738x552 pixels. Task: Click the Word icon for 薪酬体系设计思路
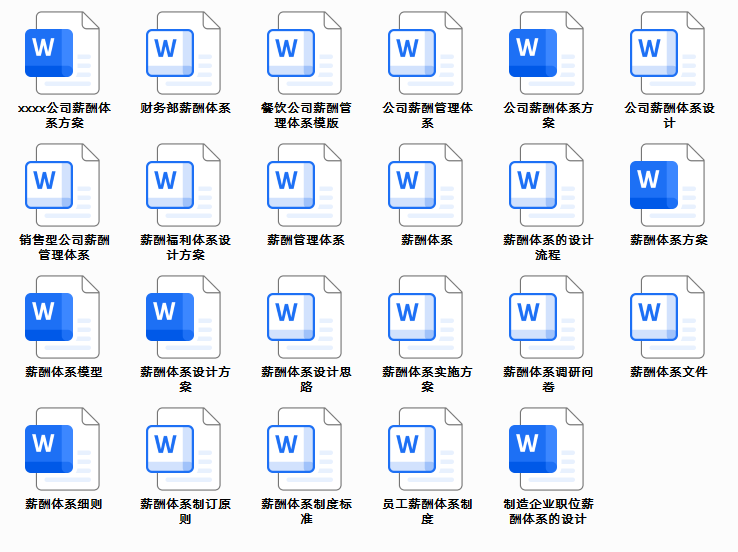click(304, 317)
